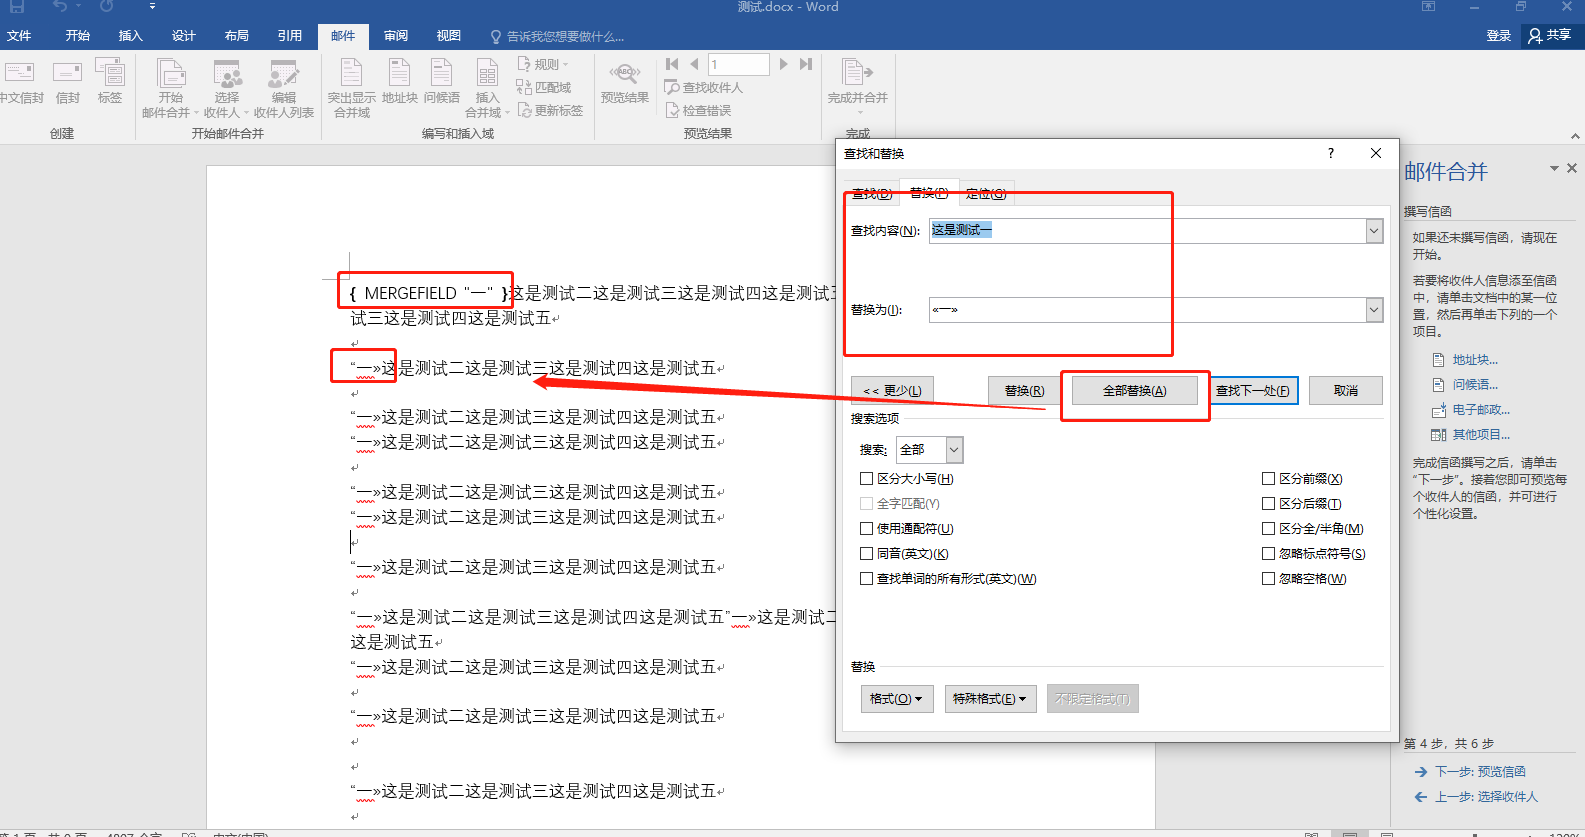Open the 文件 File tab
Screen dimensions: 1585x837
[19, 36]
